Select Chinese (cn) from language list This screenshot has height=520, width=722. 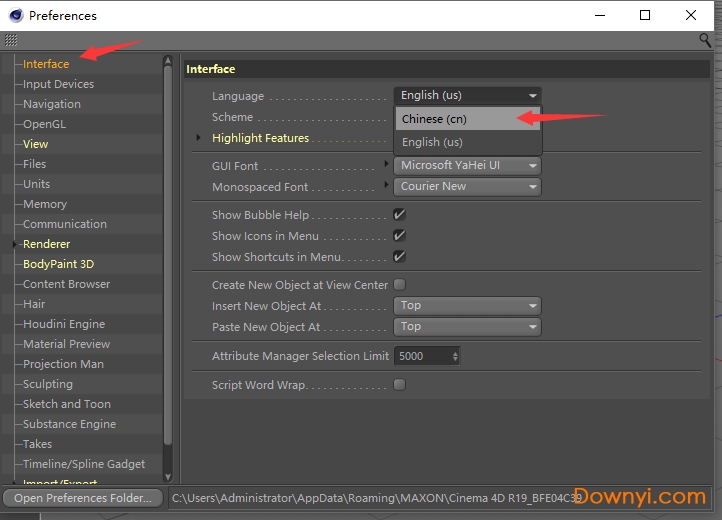coord(434,119)
